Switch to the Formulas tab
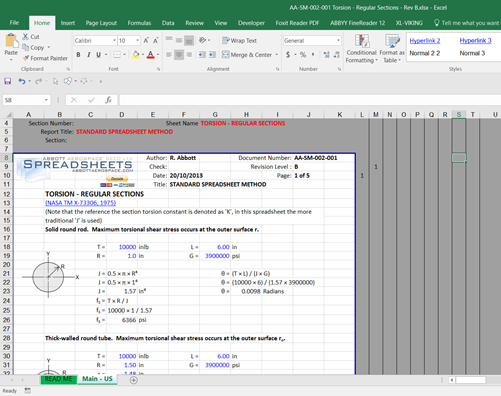The width and height of the screenshot is (501, 396). 139,23
